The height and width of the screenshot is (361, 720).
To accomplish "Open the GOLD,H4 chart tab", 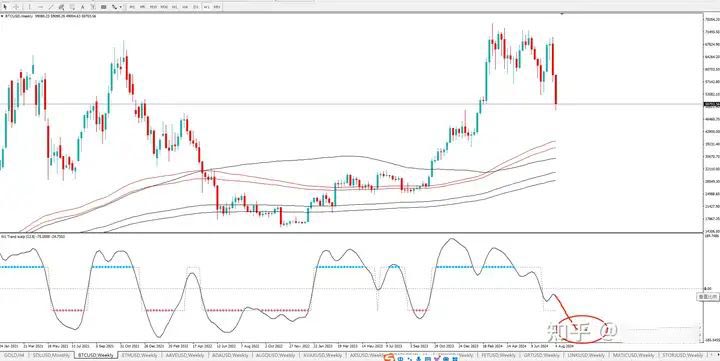I will tap(13, 355).
